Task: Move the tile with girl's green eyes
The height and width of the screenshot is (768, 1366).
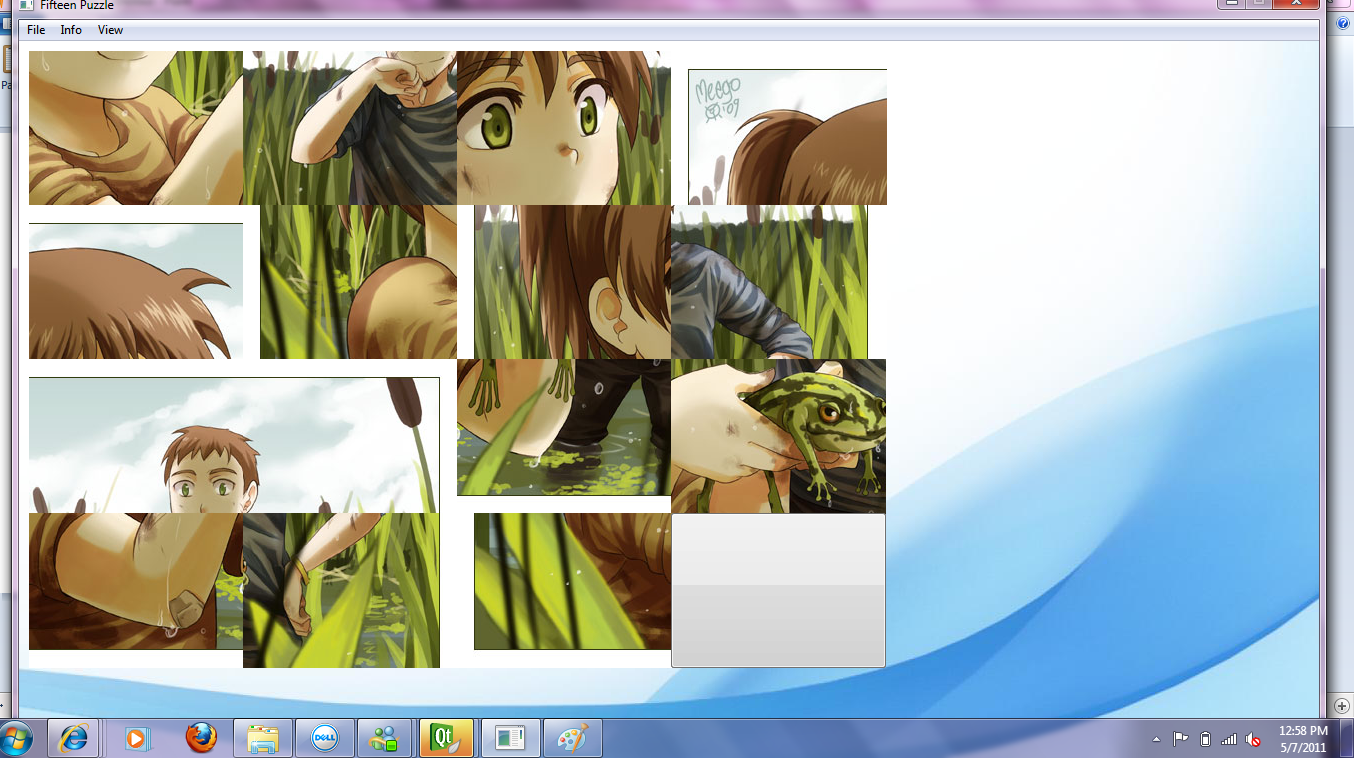Action: coord(564,128)
